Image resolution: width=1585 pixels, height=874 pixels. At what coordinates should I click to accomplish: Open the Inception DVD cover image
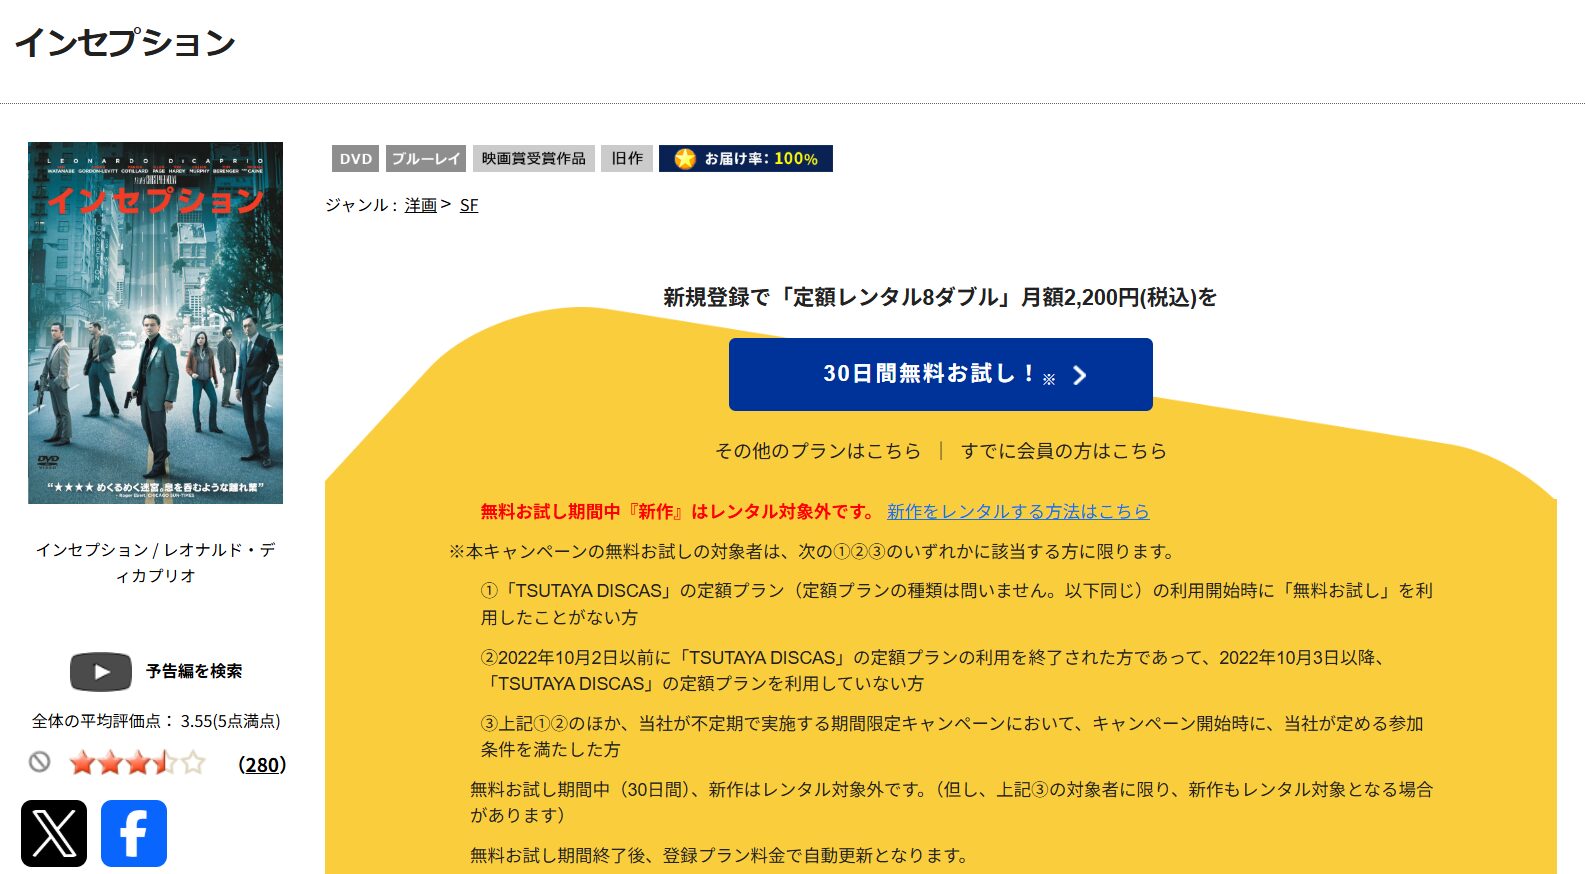pyautogui.click(x=155, y=323)
